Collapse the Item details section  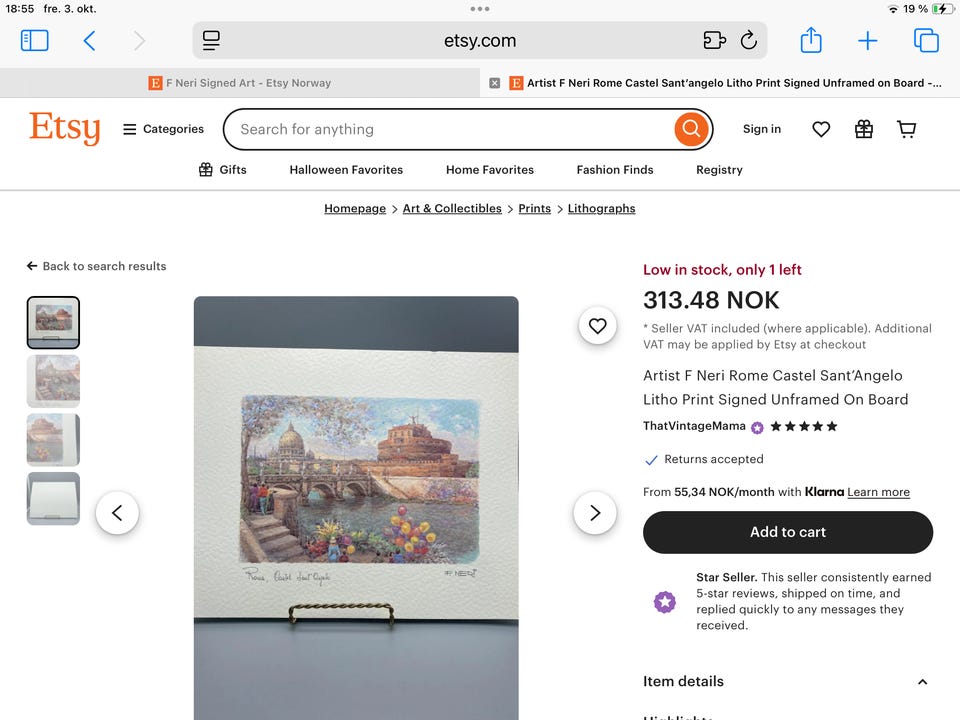(x=922, y=682)
